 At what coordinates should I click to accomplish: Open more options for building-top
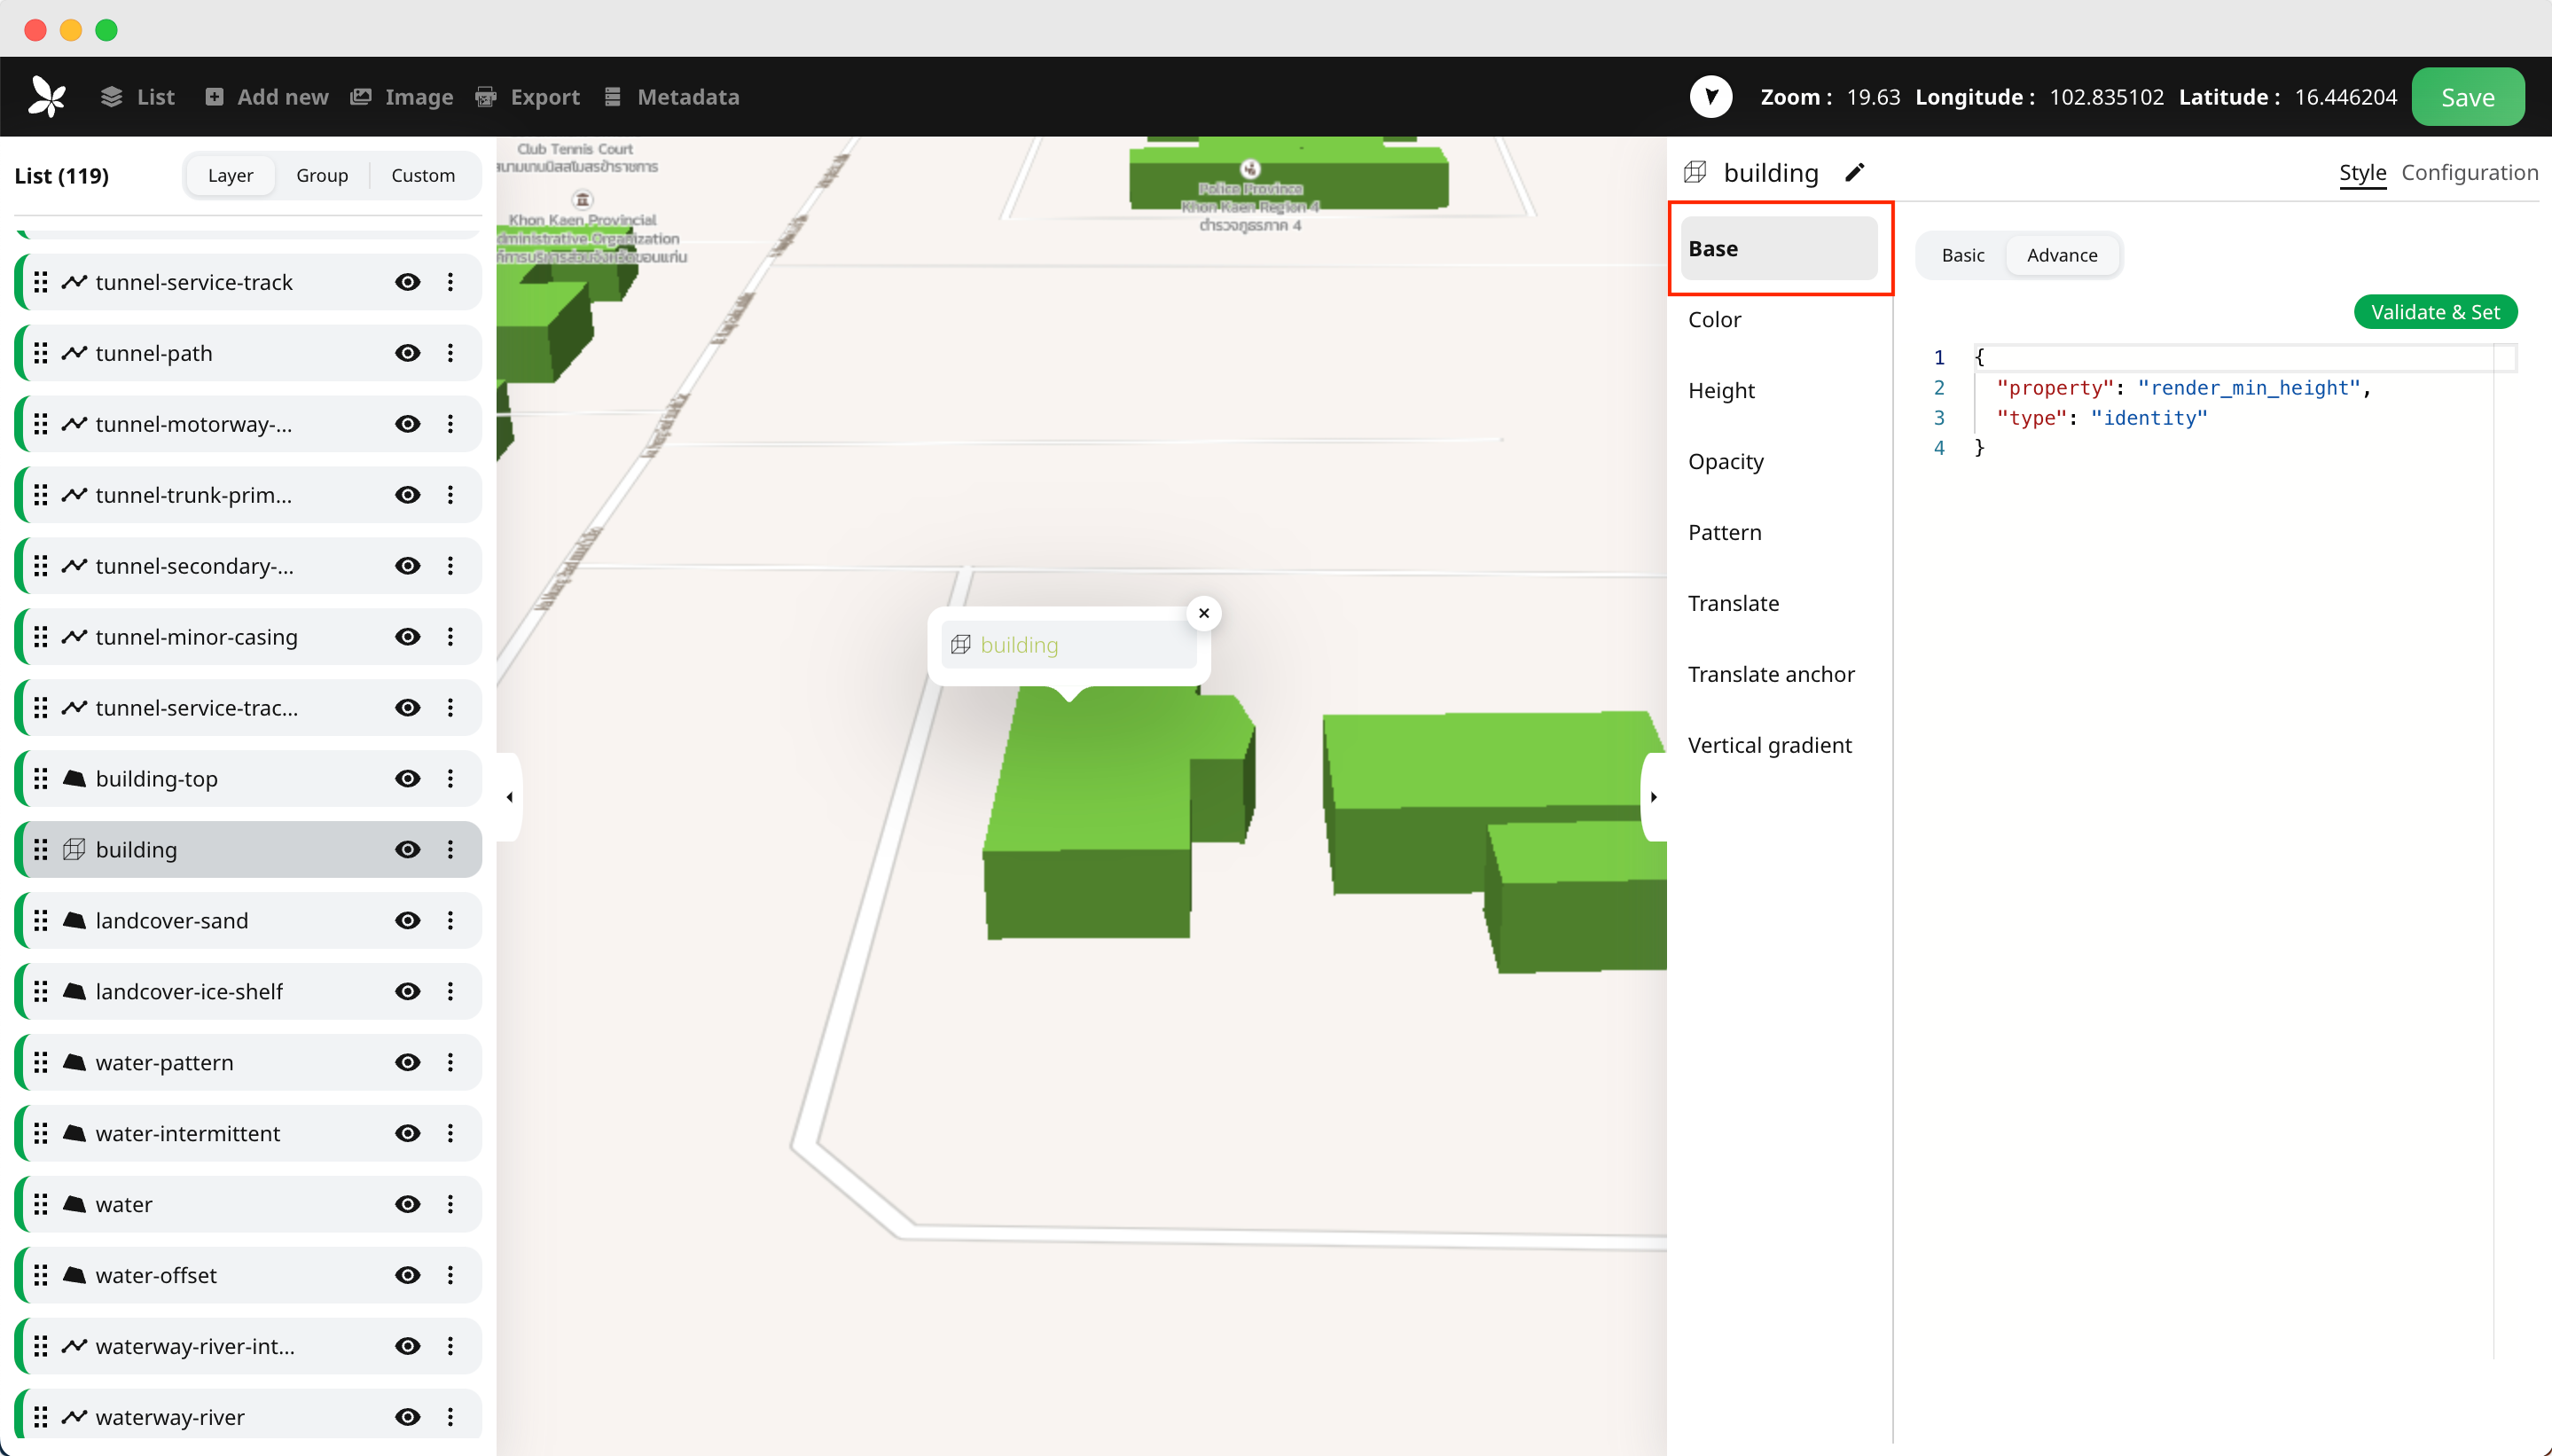point(451,779)
